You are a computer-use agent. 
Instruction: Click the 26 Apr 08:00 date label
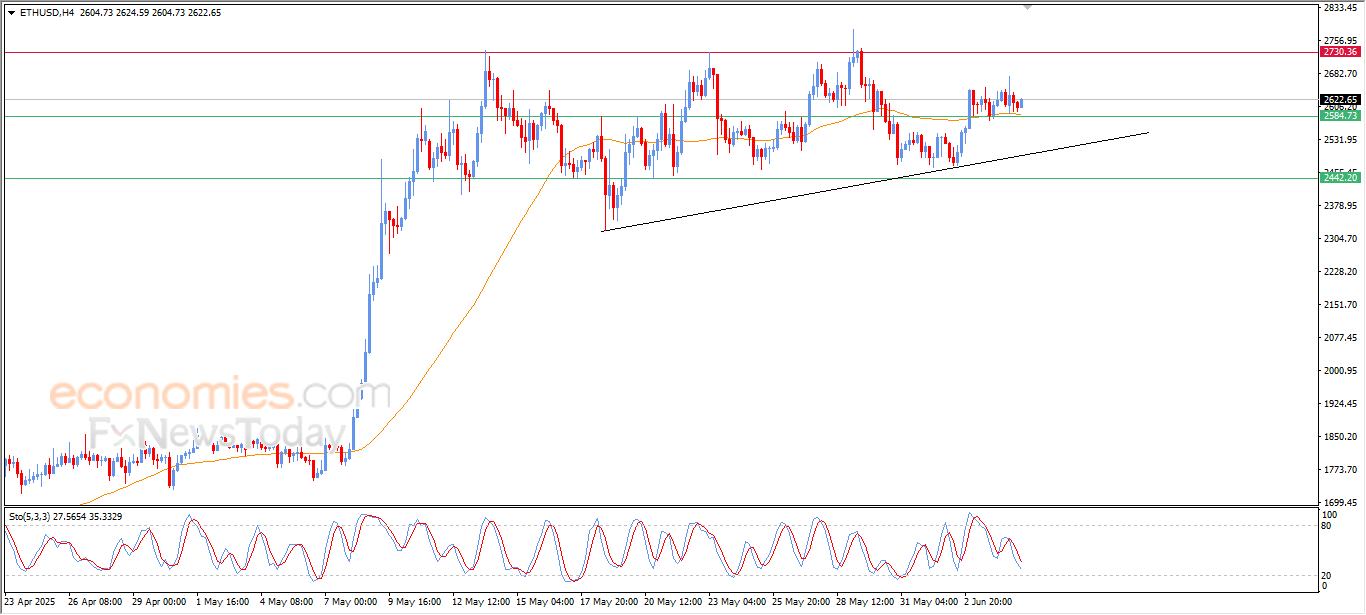(95, 603)
